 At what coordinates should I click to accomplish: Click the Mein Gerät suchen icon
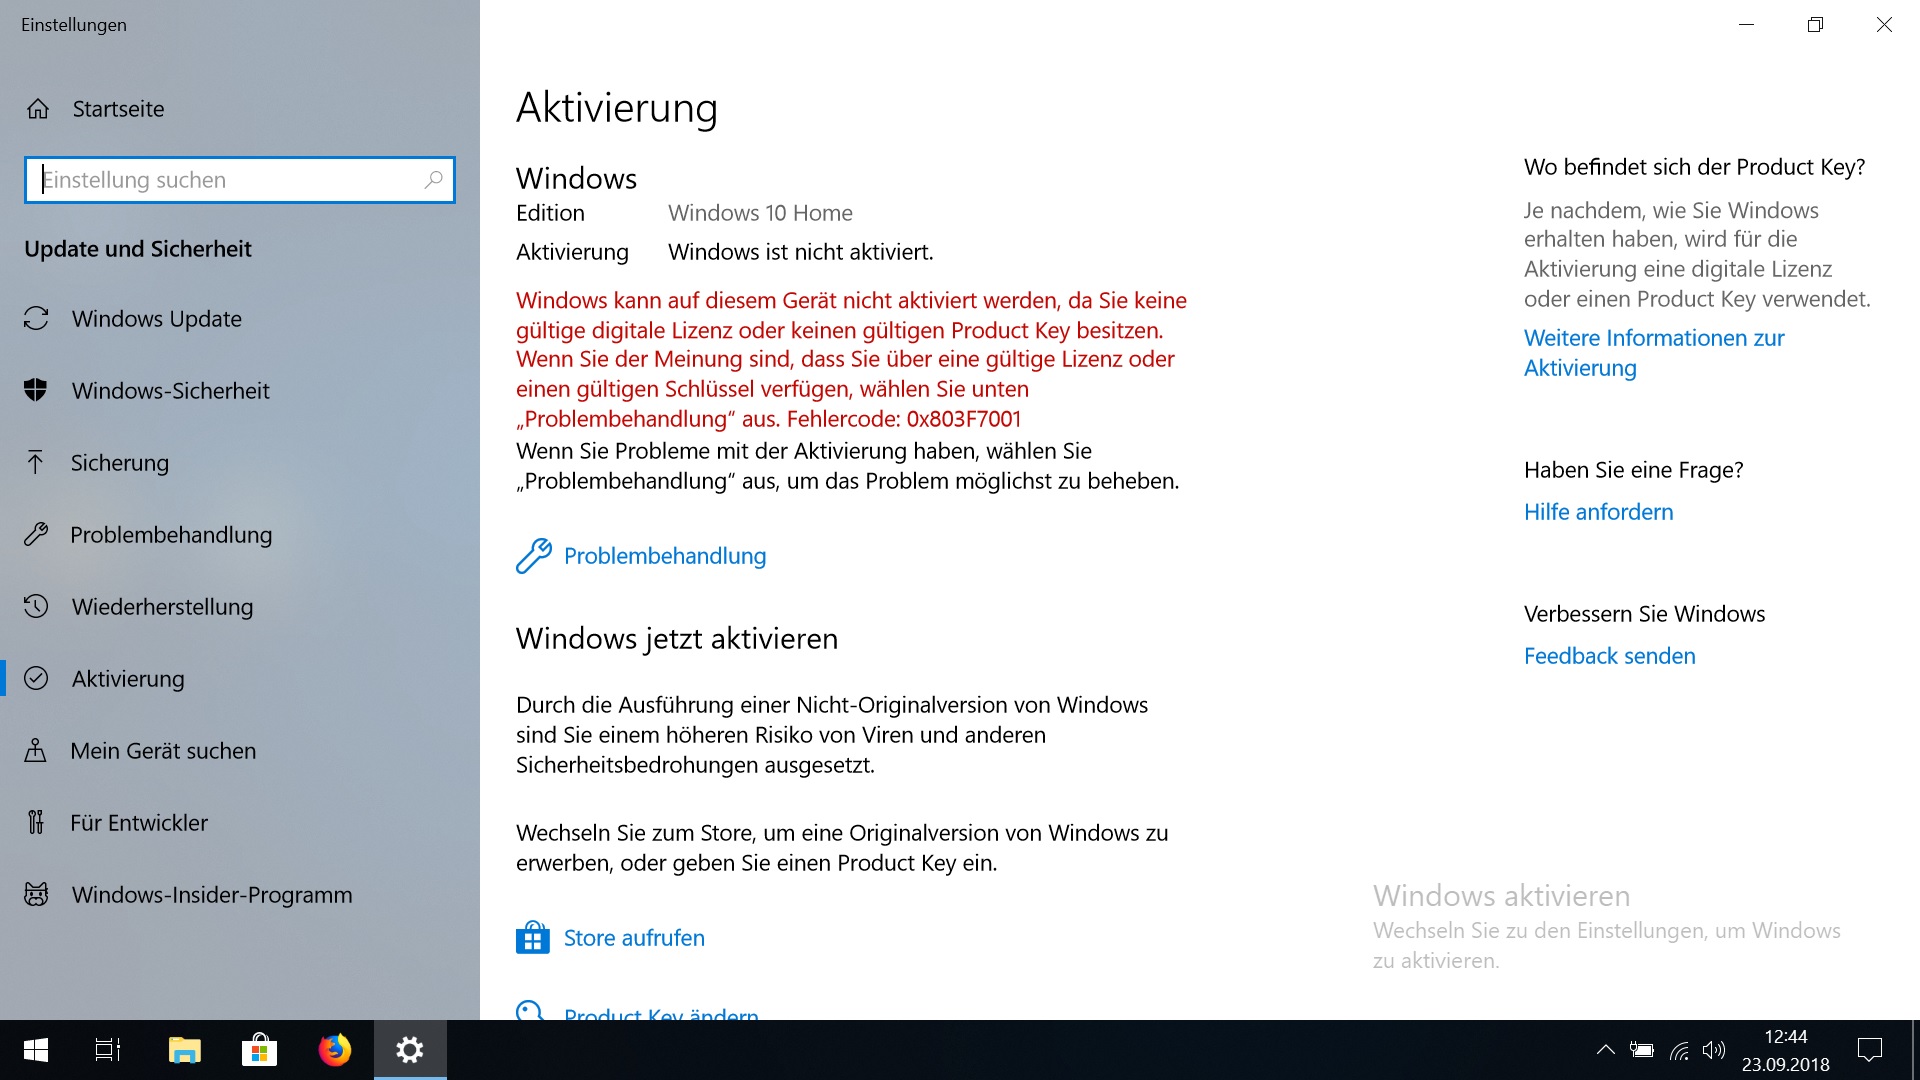tap(36, 750)
